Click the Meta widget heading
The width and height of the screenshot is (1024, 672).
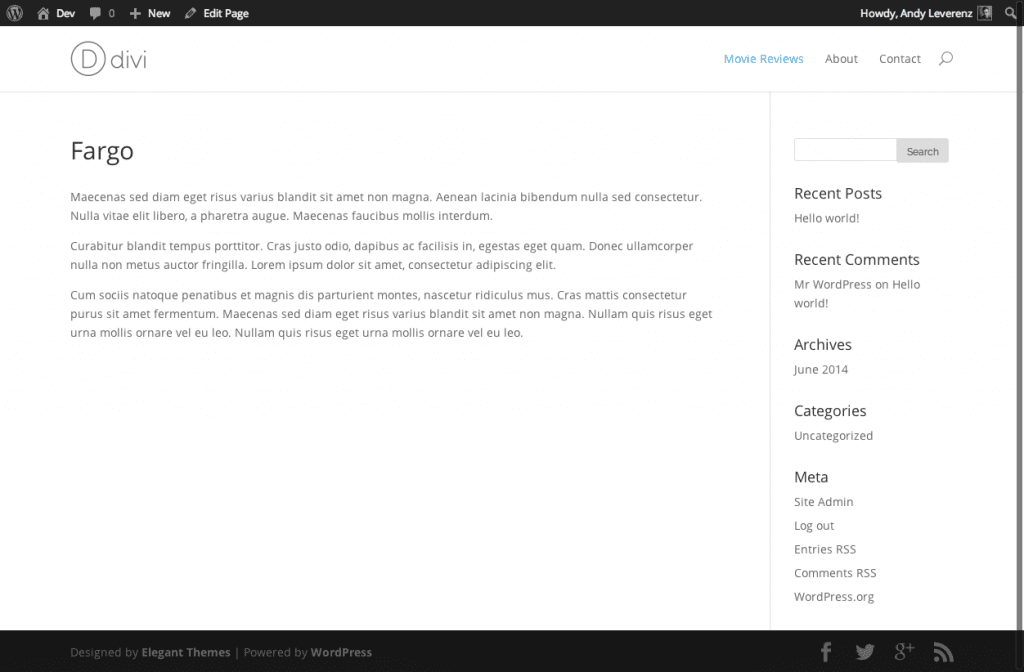tap(811, 477)
